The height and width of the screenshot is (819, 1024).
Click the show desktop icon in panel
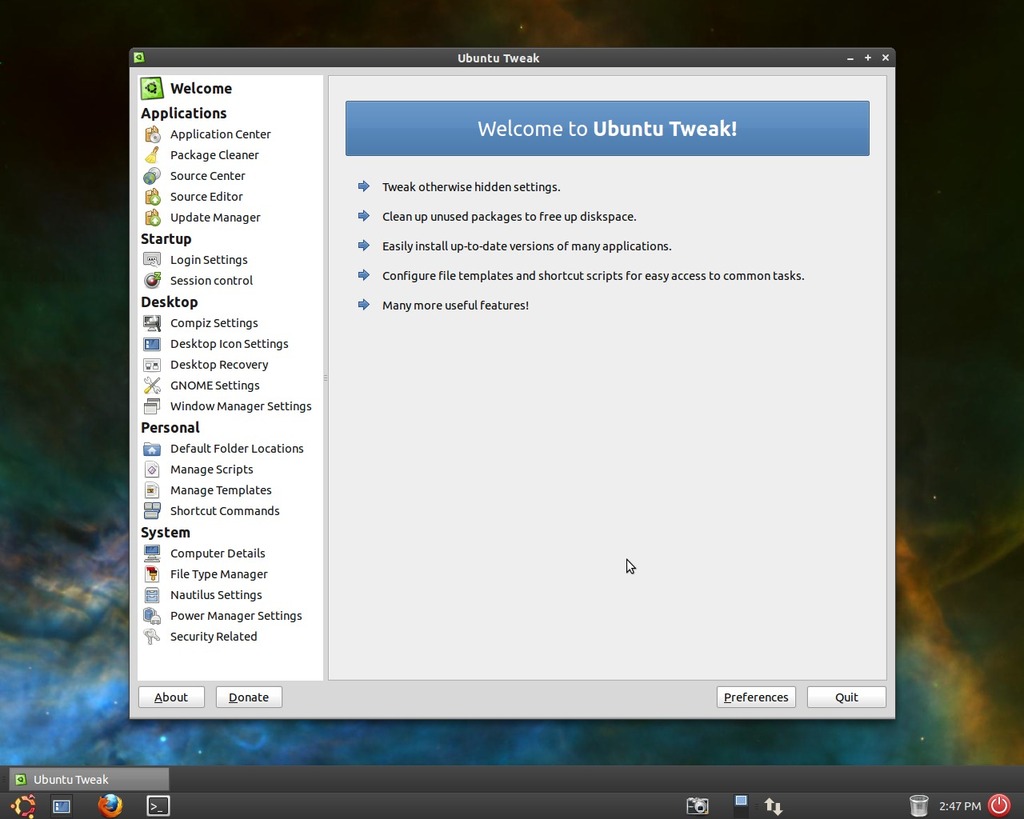[61, 807]
